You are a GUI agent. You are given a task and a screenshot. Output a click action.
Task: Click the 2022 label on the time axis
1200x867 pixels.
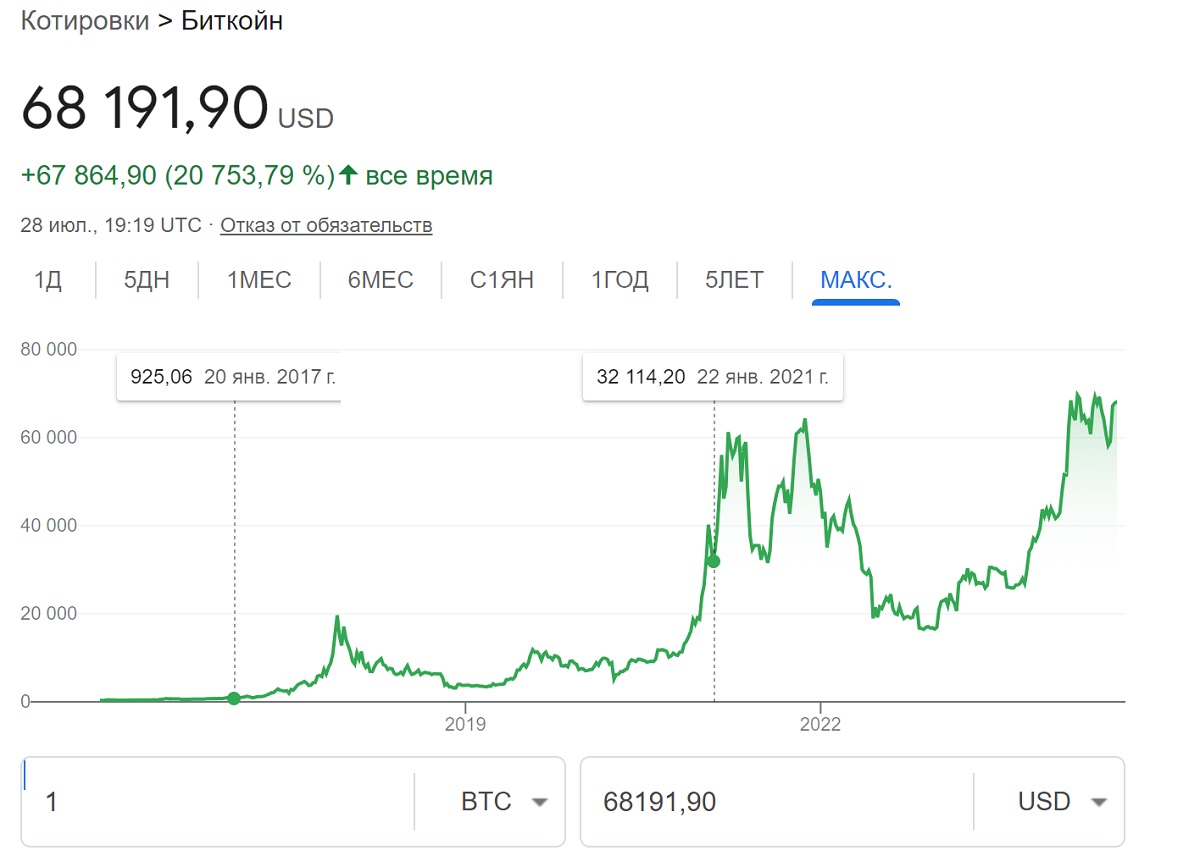(820, 724)
